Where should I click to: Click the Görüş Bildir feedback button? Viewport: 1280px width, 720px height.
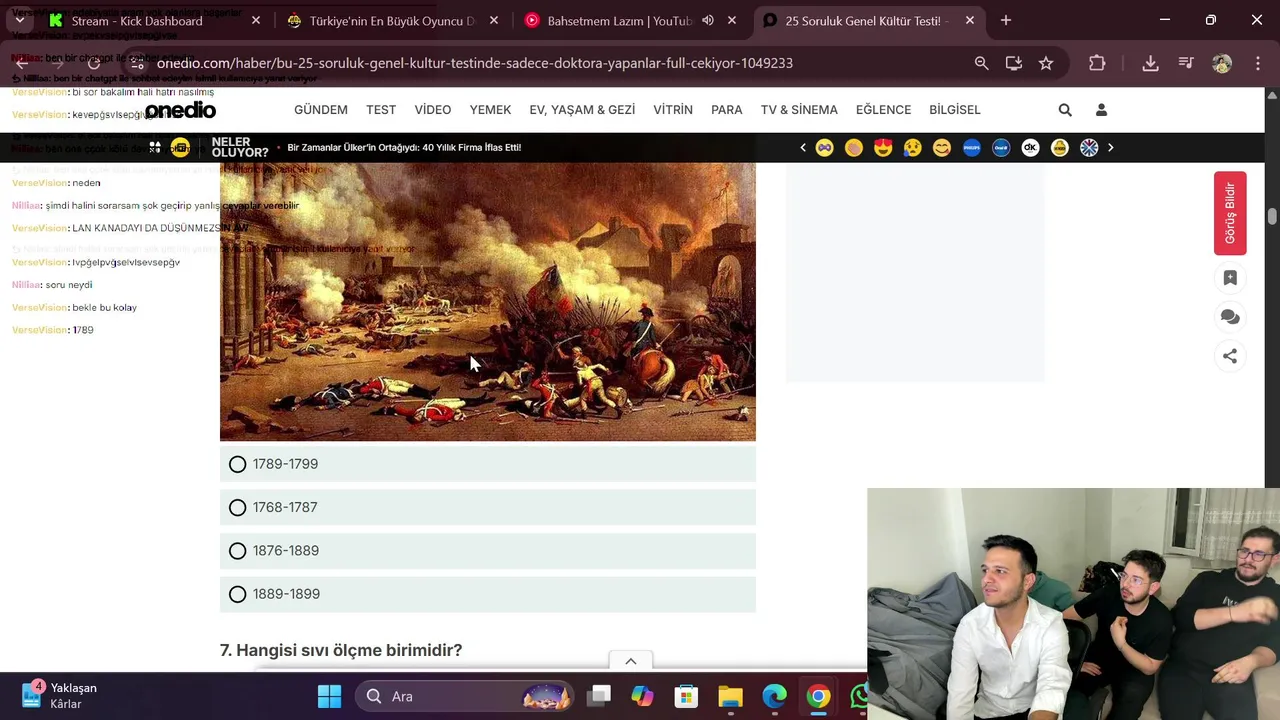(x=1230, y=213)
